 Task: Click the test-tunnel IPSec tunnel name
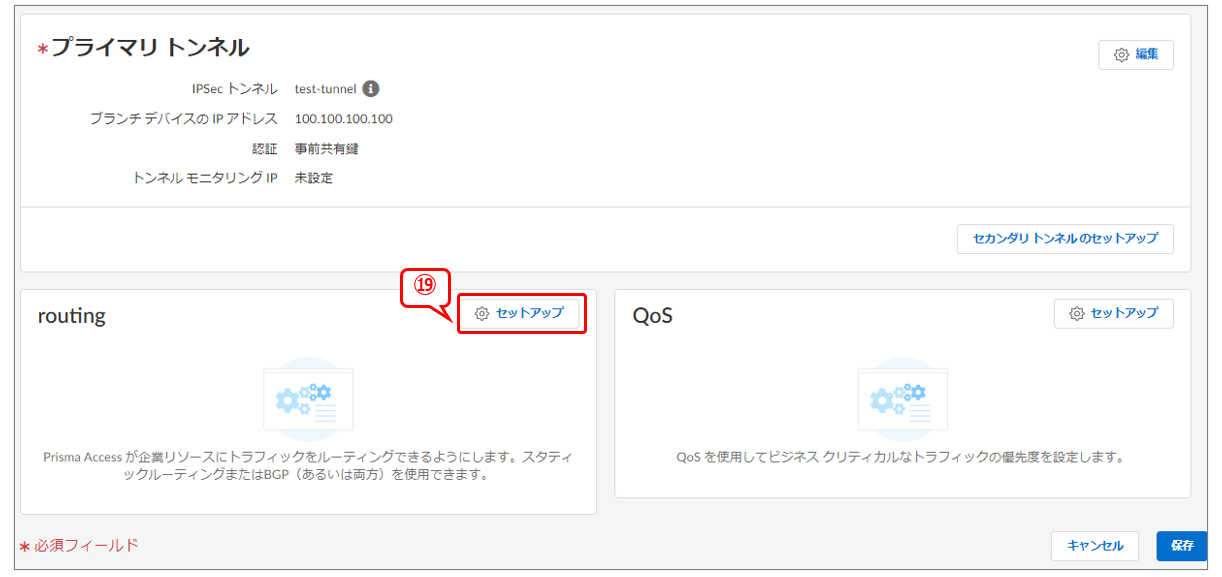tap(325, 89)
